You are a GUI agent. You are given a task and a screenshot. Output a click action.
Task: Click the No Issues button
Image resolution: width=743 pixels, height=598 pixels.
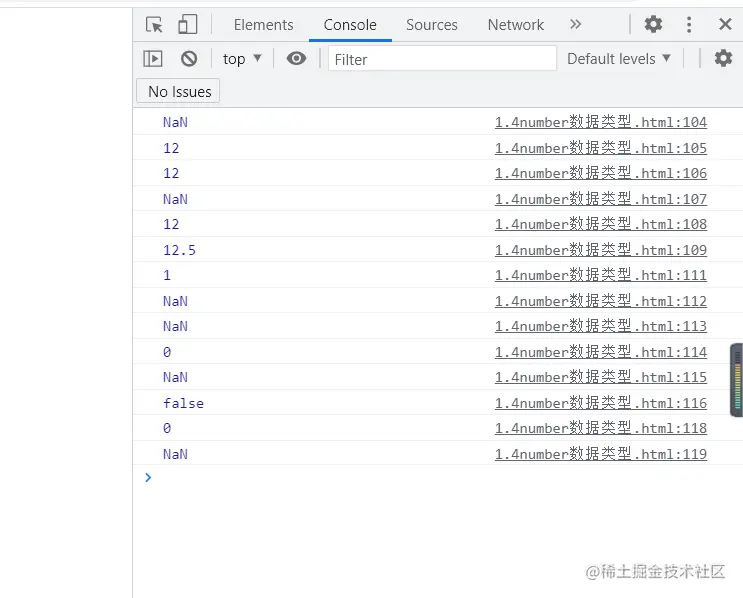(x=178, y=91)
